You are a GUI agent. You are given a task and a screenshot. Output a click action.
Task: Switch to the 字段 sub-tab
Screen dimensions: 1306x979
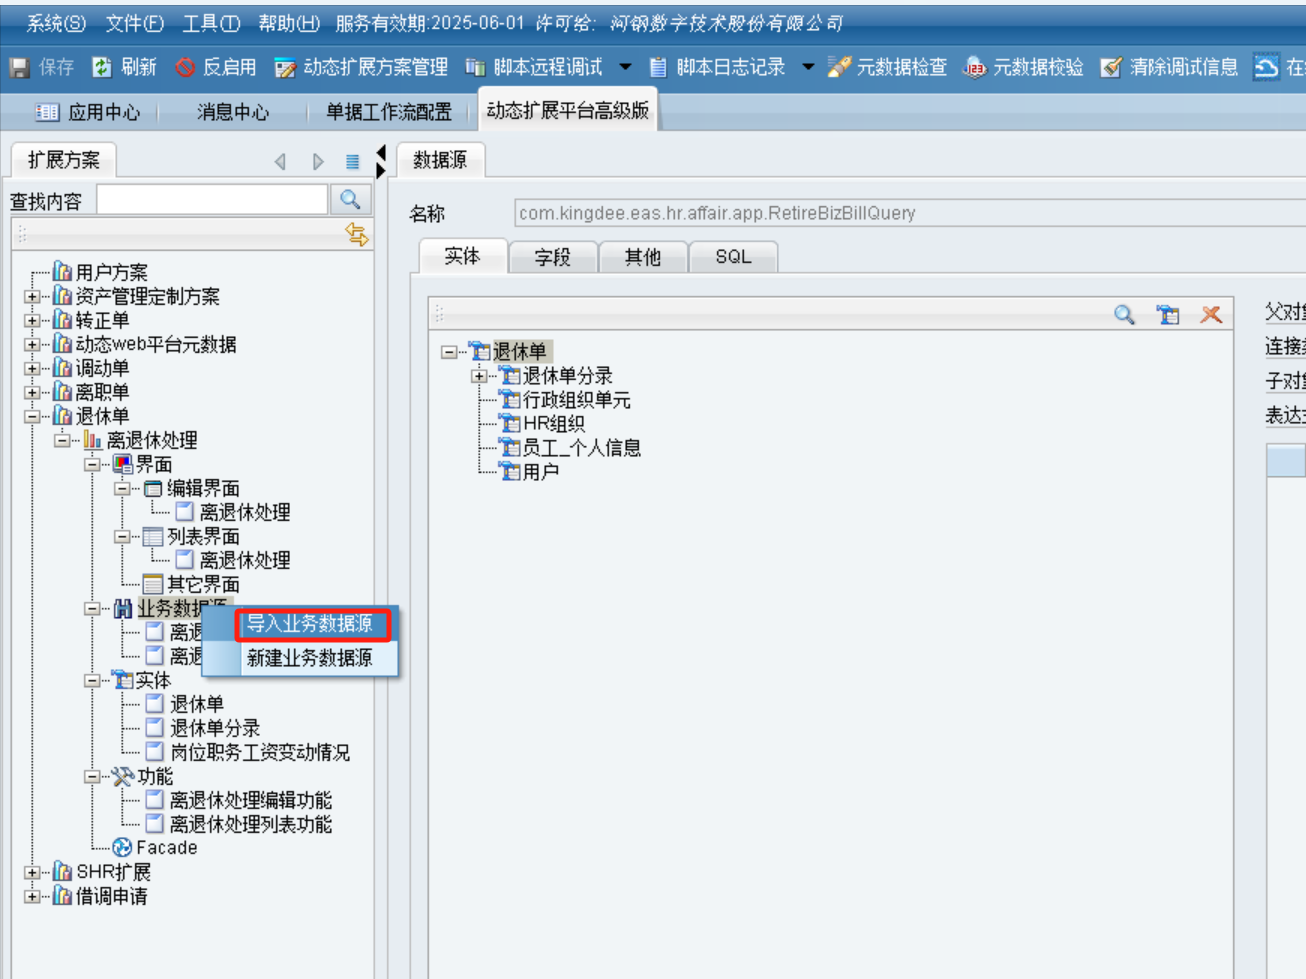pos(553,258)
